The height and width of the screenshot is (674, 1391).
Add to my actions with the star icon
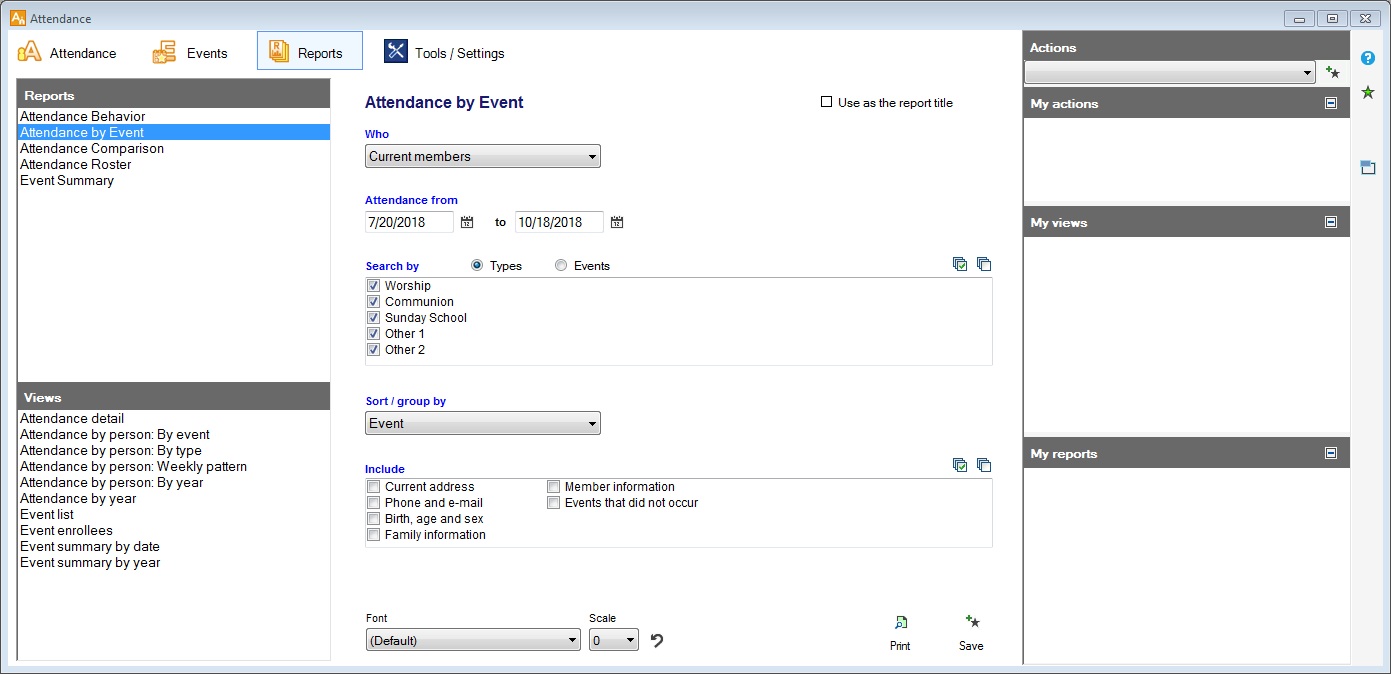click(x=1332, y=72)
